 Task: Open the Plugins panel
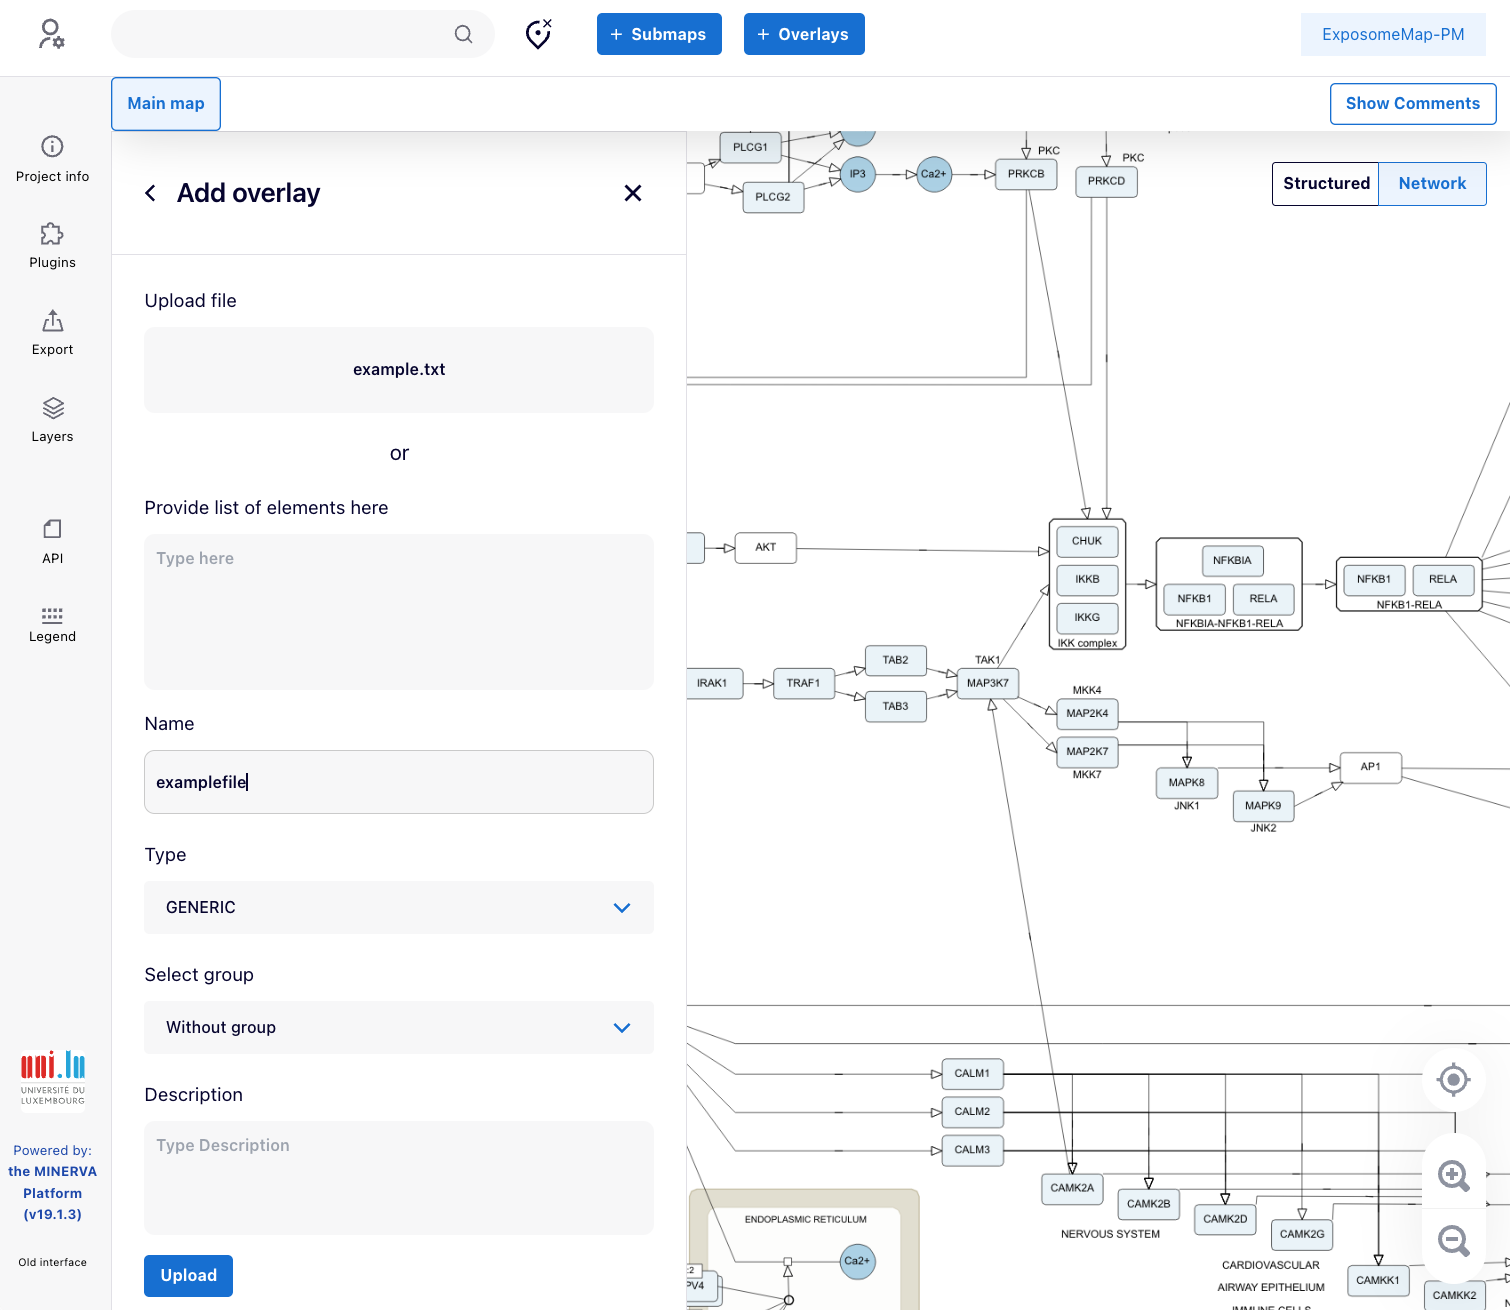tap(52, 245)
